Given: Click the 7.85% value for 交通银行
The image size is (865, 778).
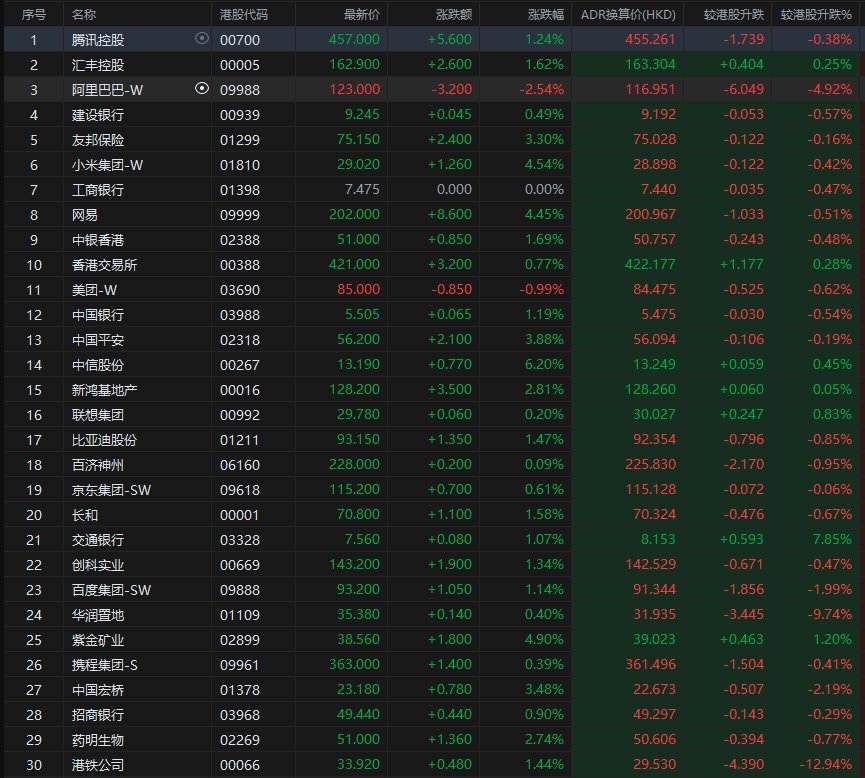Looking at the screenshot, I should pyautogui.click(x=832, y=540).
